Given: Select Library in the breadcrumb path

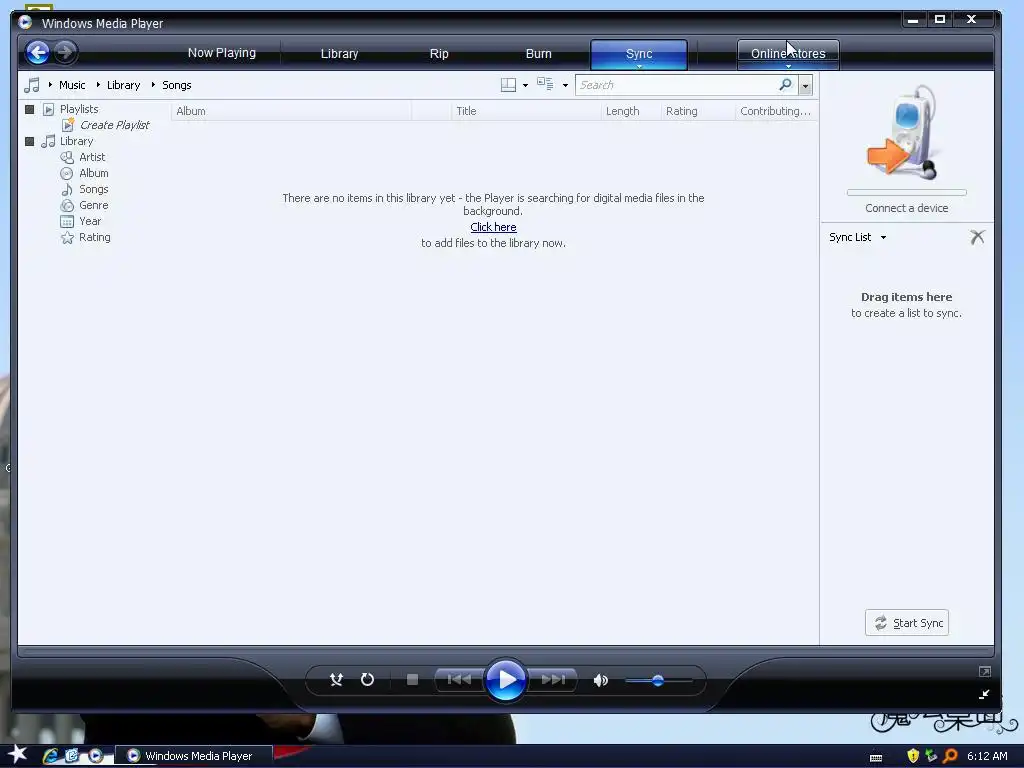Looking at the screenshot, I should (123, 85).
